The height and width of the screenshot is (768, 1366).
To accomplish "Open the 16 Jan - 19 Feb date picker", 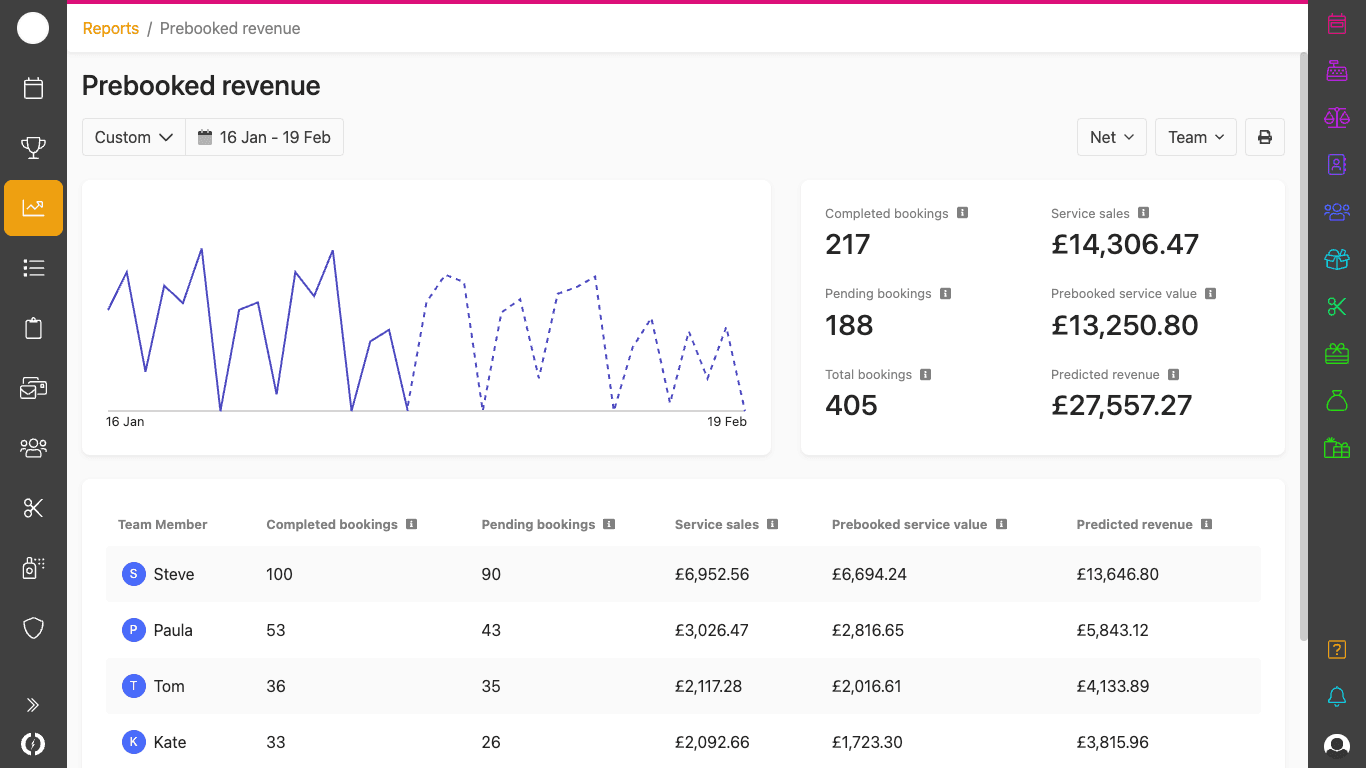I will [264, 137].
